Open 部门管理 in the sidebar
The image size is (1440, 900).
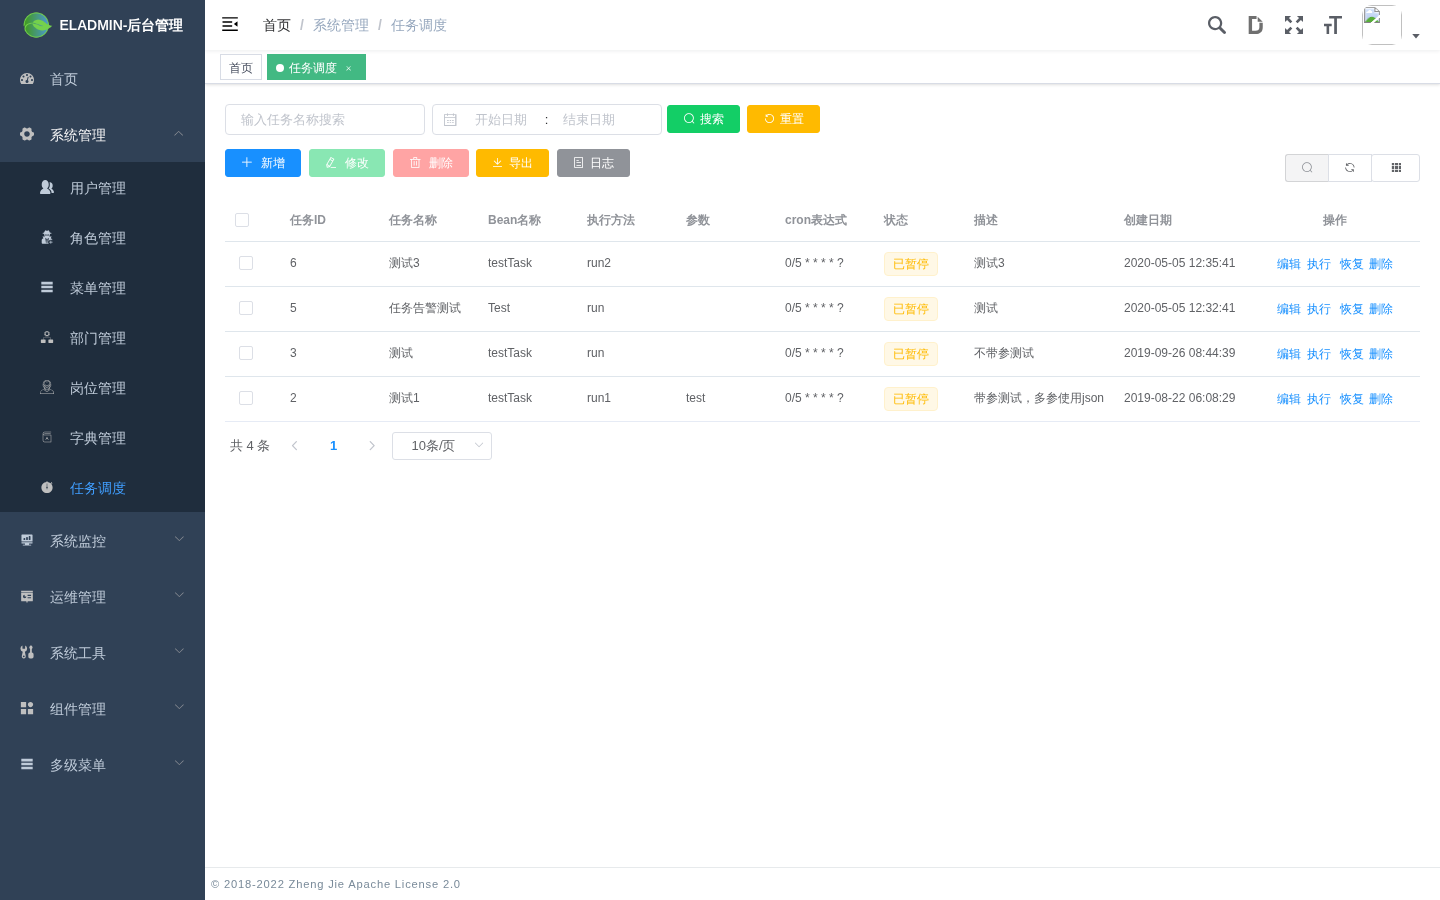point(102,338)
